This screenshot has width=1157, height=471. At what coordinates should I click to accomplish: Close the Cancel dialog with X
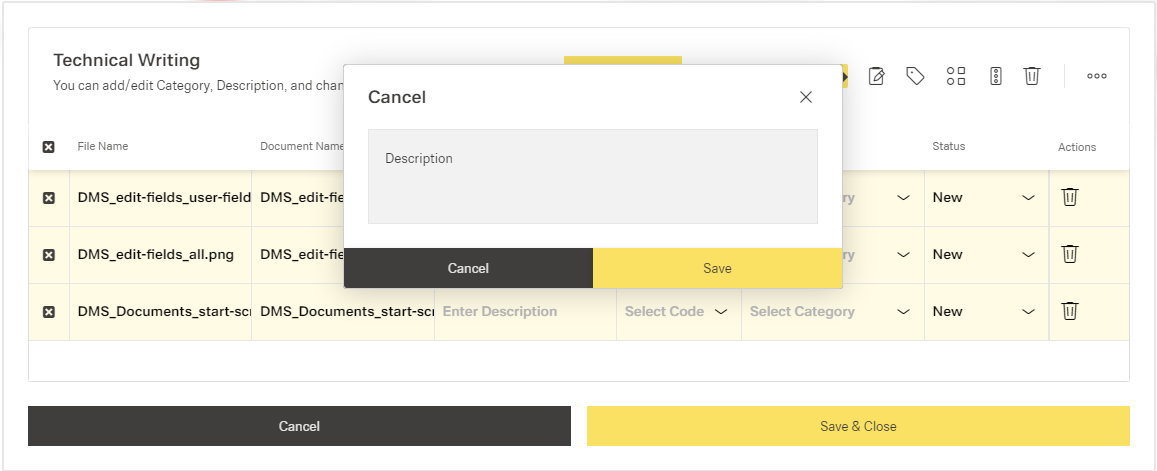(806, 97)
